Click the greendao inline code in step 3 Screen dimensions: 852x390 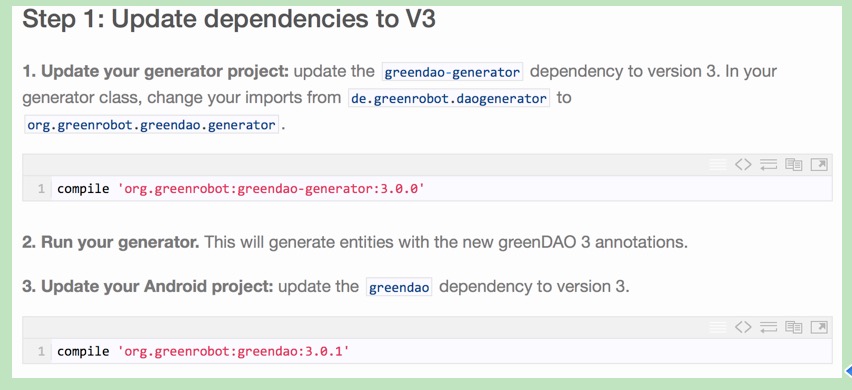click(x=399, y=287)
